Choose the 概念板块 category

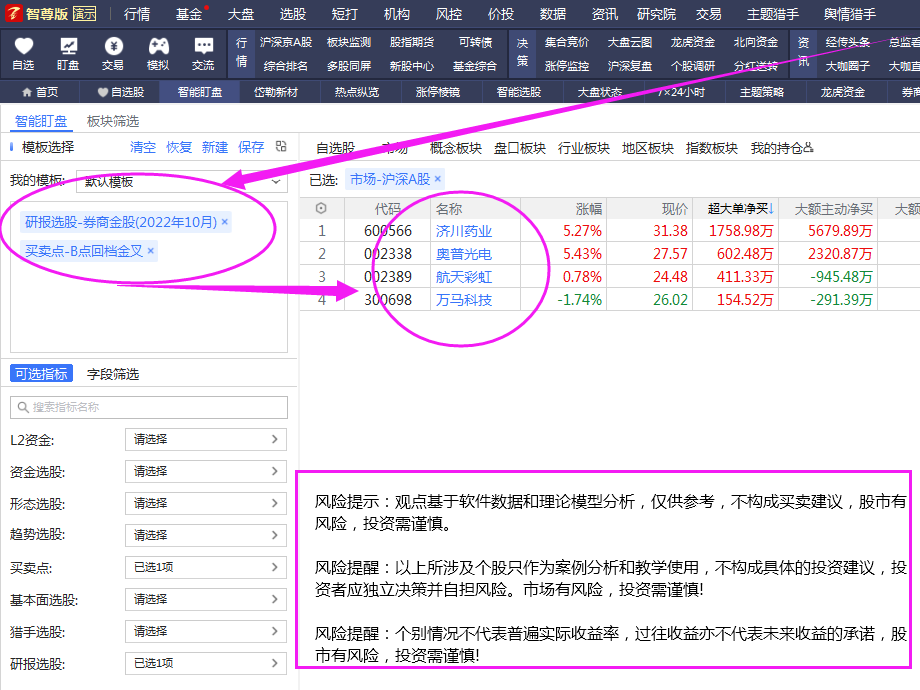tap(456, 148)
